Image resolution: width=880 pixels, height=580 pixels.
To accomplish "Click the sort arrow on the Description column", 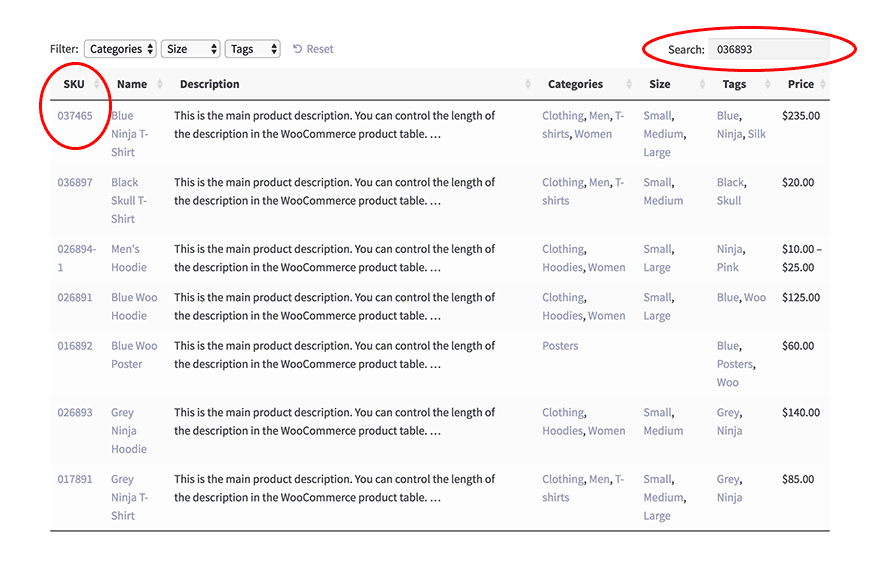I will click(x=529, y=84).
